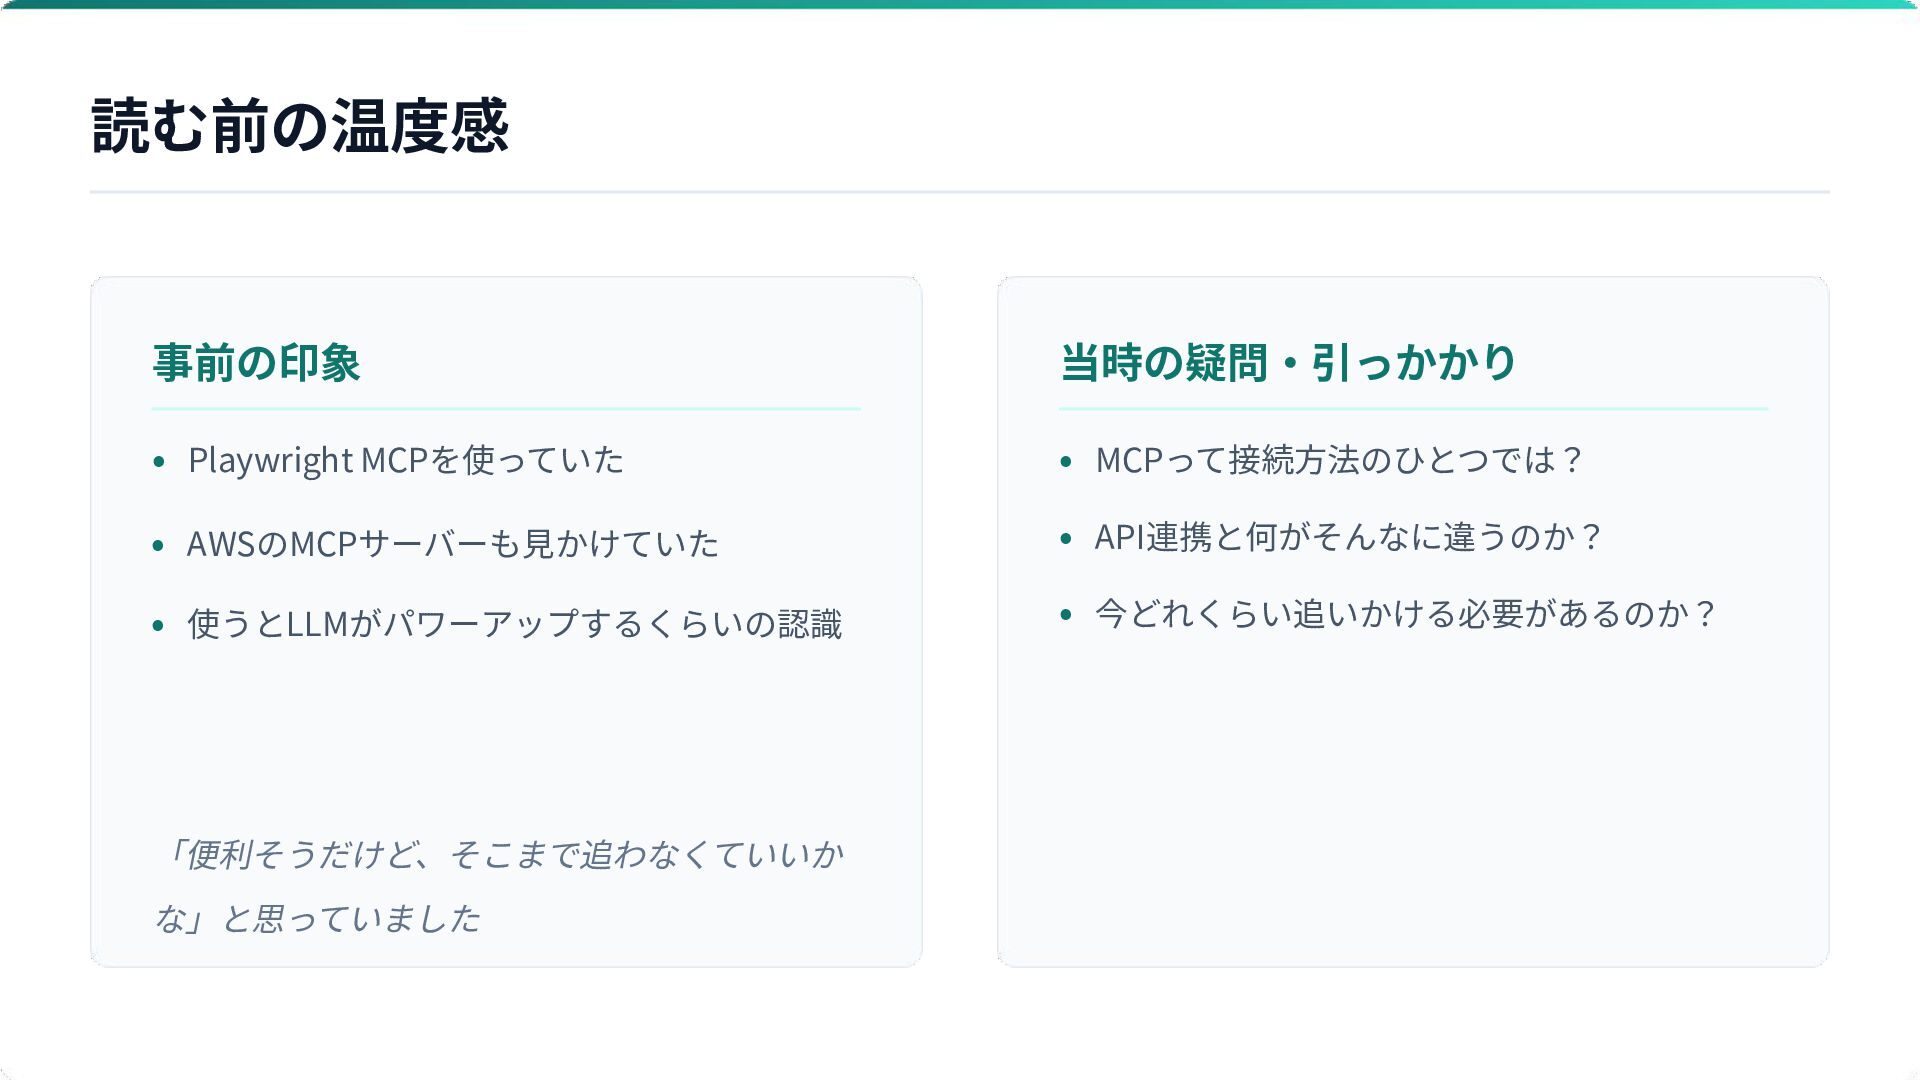Click the Playwright MCPを使っていた bullet text
The height and width of the screenshot is (1080, 1920).
[406, 460]
